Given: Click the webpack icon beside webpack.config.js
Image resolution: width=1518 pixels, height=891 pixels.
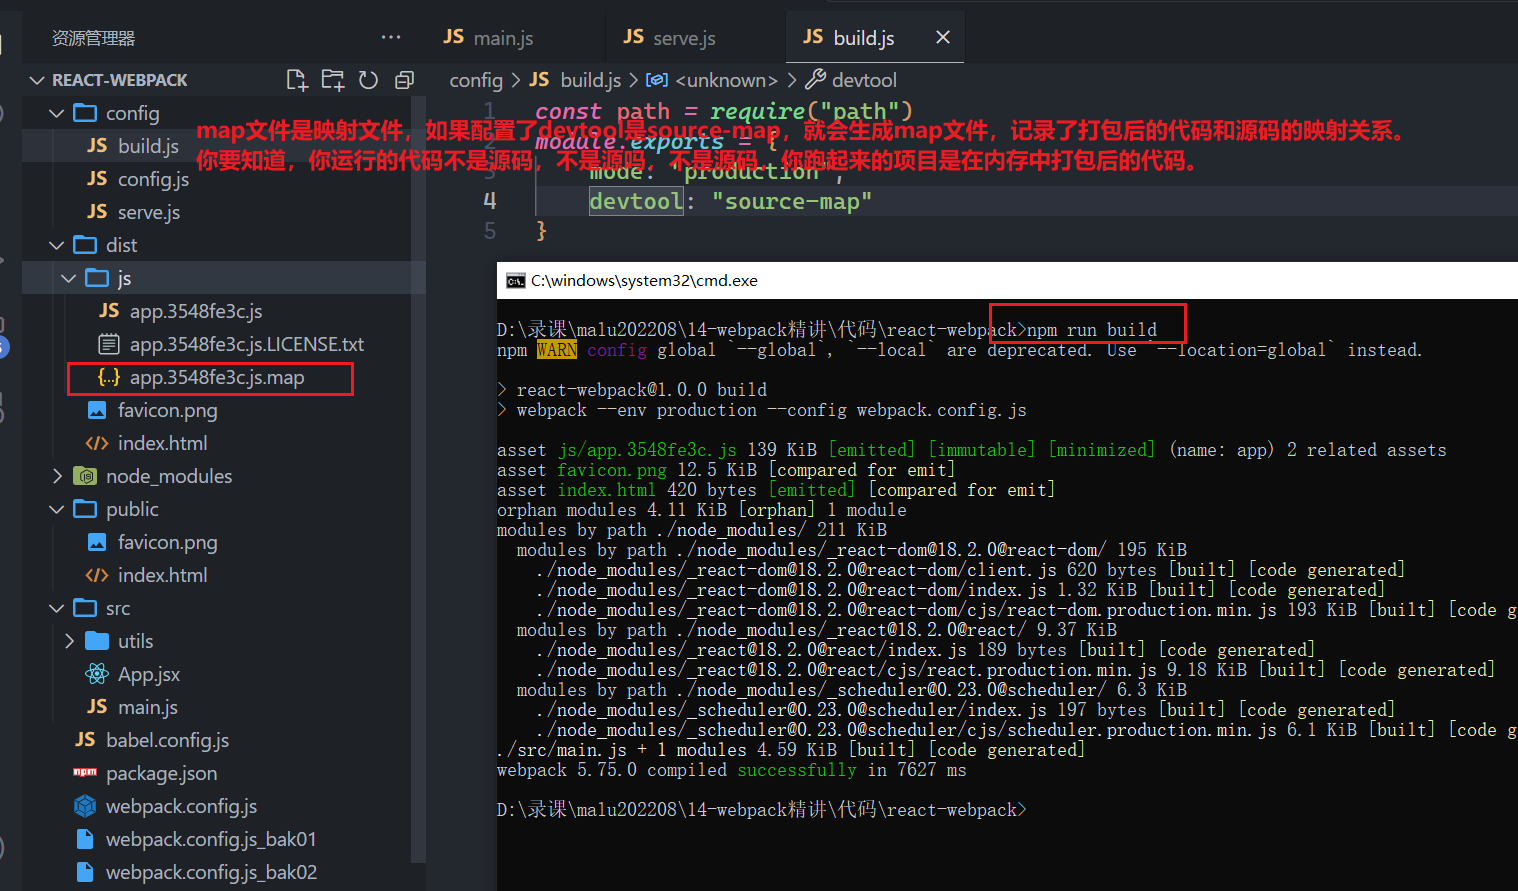Looking at the screenshot, I should coord(85,806).
